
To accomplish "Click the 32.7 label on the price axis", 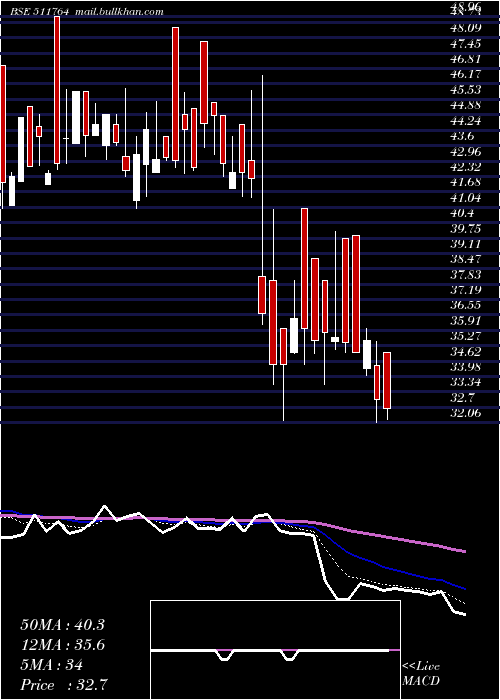I will click(462, 398).
